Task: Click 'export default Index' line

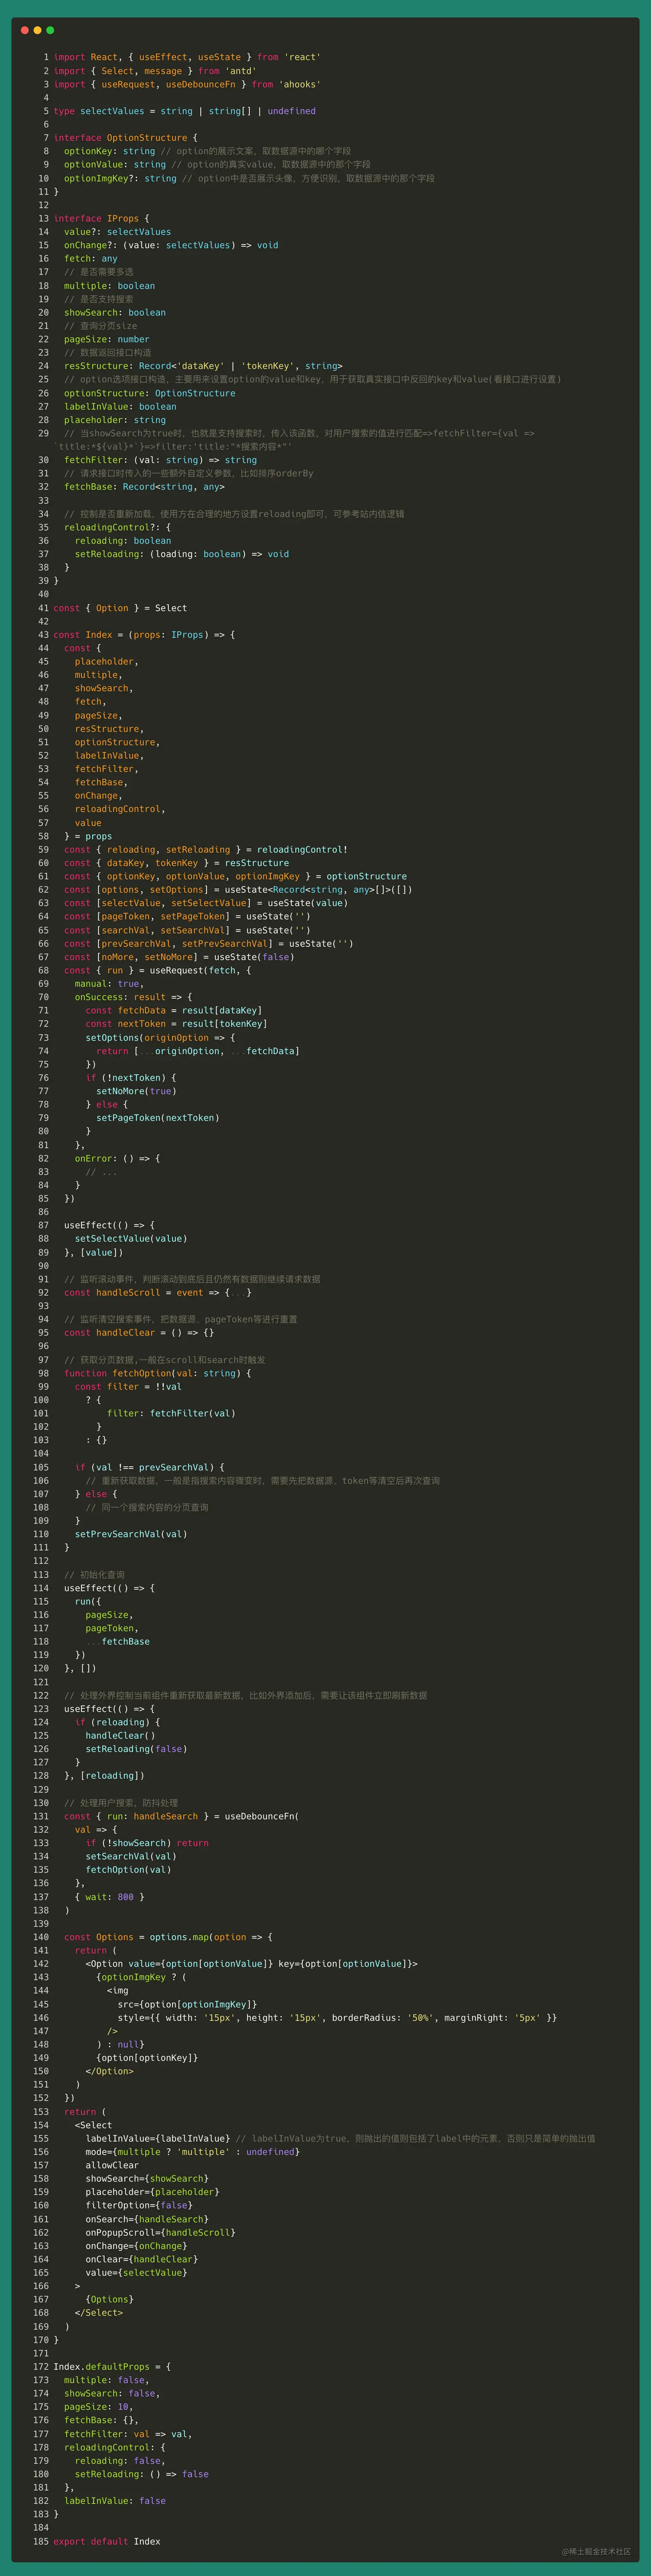Action: (x=107, y=2541)
